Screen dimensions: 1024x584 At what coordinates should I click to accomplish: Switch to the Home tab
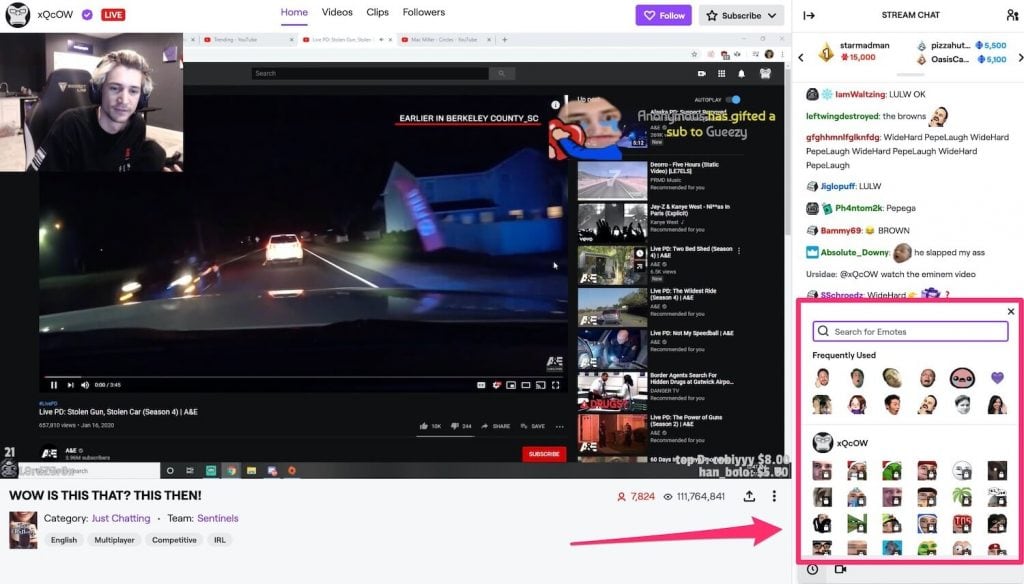pyautogui.click(x=294, y=12)
